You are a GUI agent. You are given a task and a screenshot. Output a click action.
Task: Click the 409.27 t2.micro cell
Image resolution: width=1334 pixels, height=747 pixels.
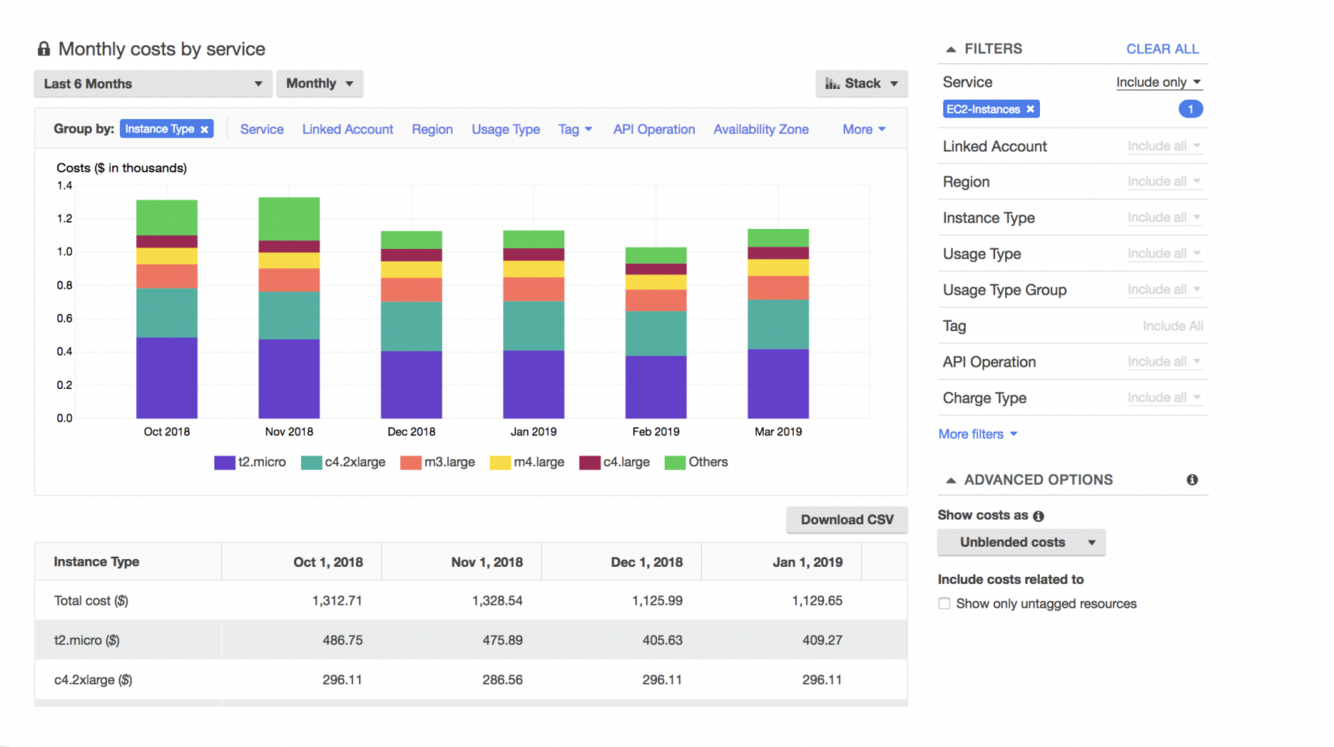pos(823,640)
